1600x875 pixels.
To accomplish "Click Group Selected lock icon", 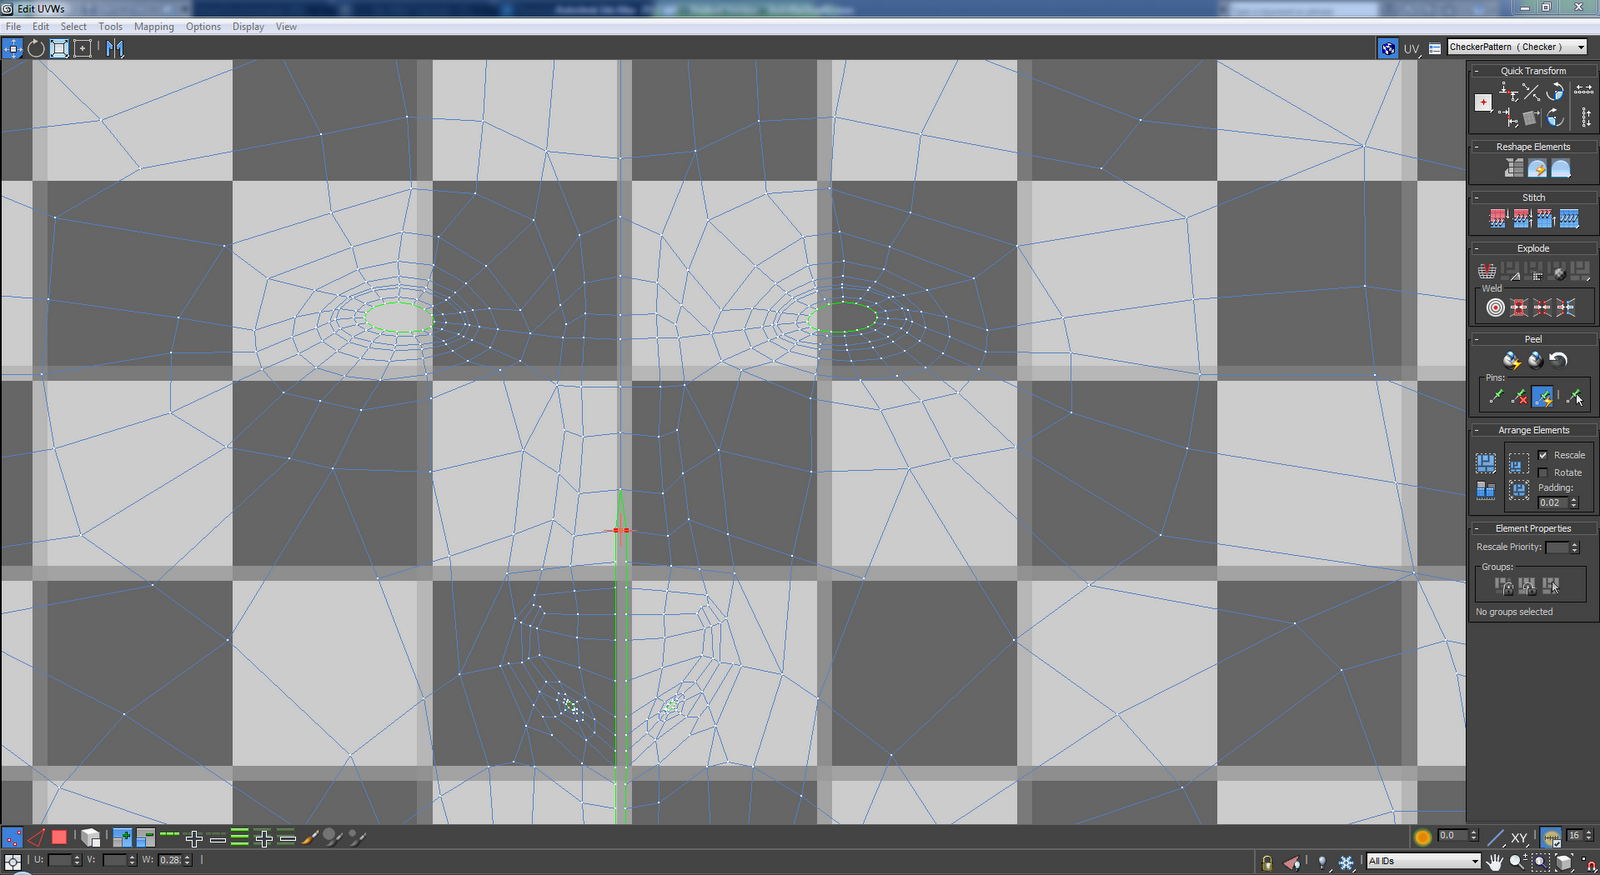I will coord(1505,585).
